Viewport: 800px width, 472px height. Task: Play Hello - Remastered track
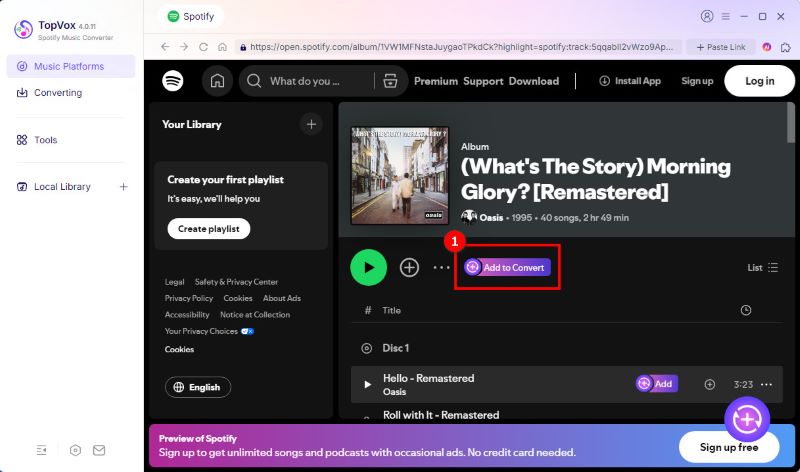tap(367, 384)
